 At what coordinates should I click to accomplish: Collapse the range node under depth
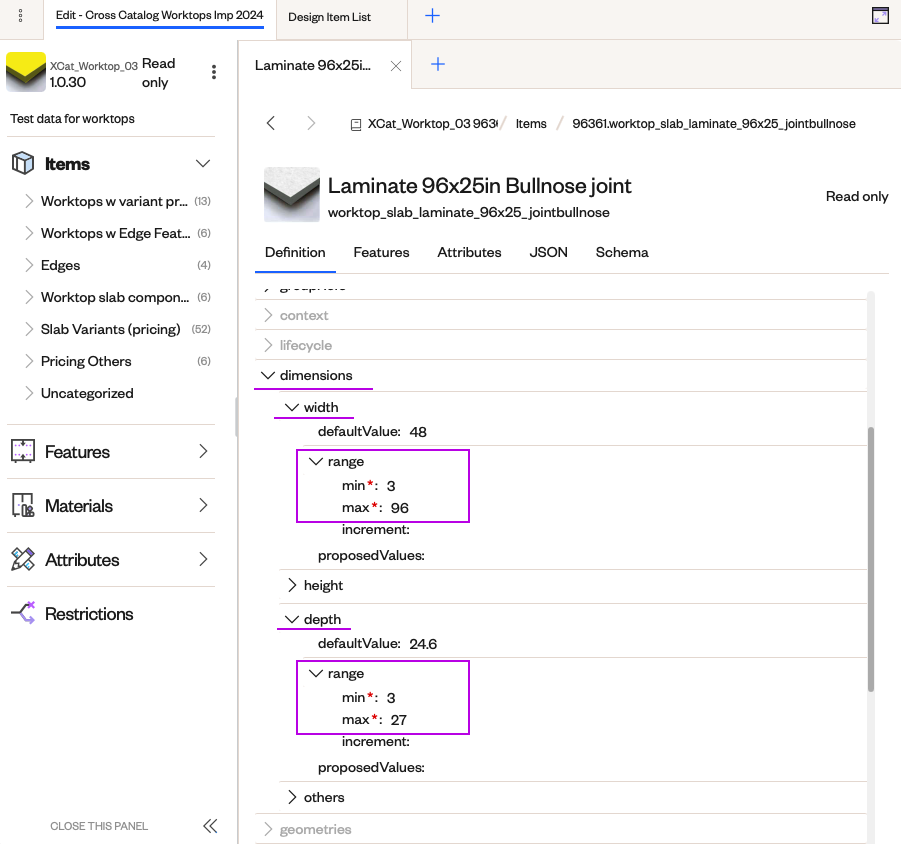point(315,673)
